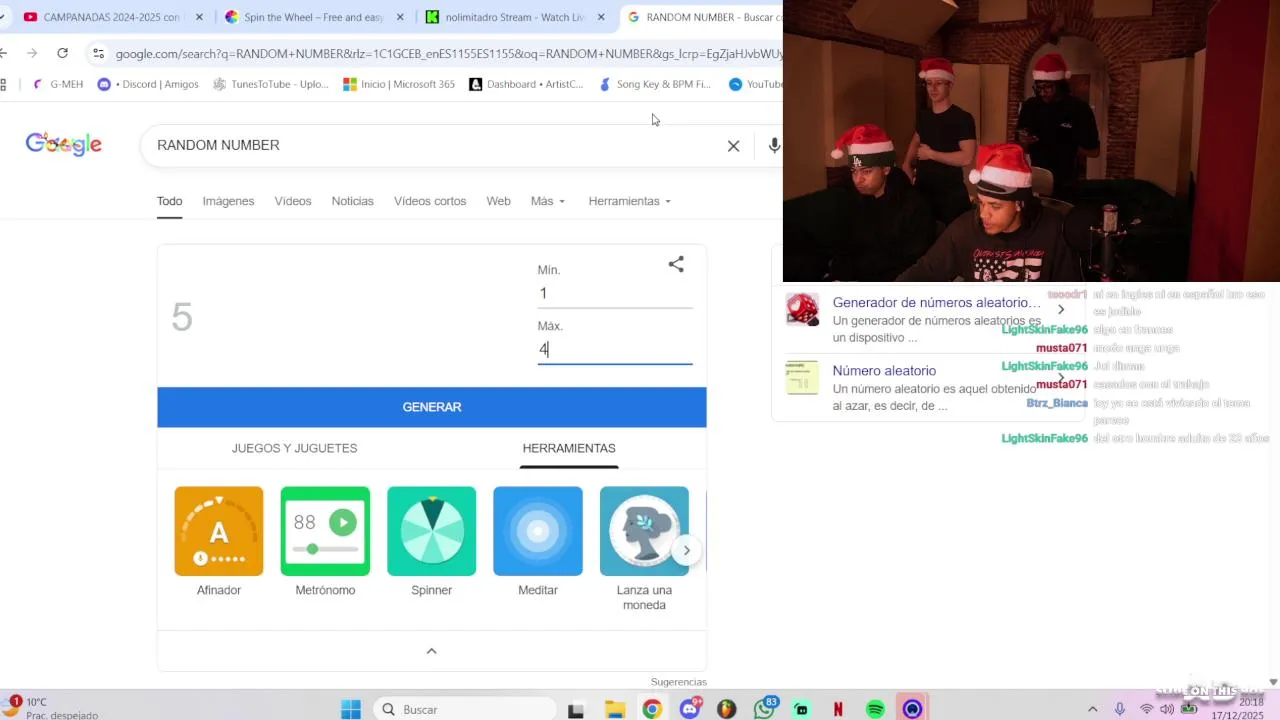The height and width of the screenshot is (720, 1280).
Task: Click the Mín. value input field
Action: 615,293
